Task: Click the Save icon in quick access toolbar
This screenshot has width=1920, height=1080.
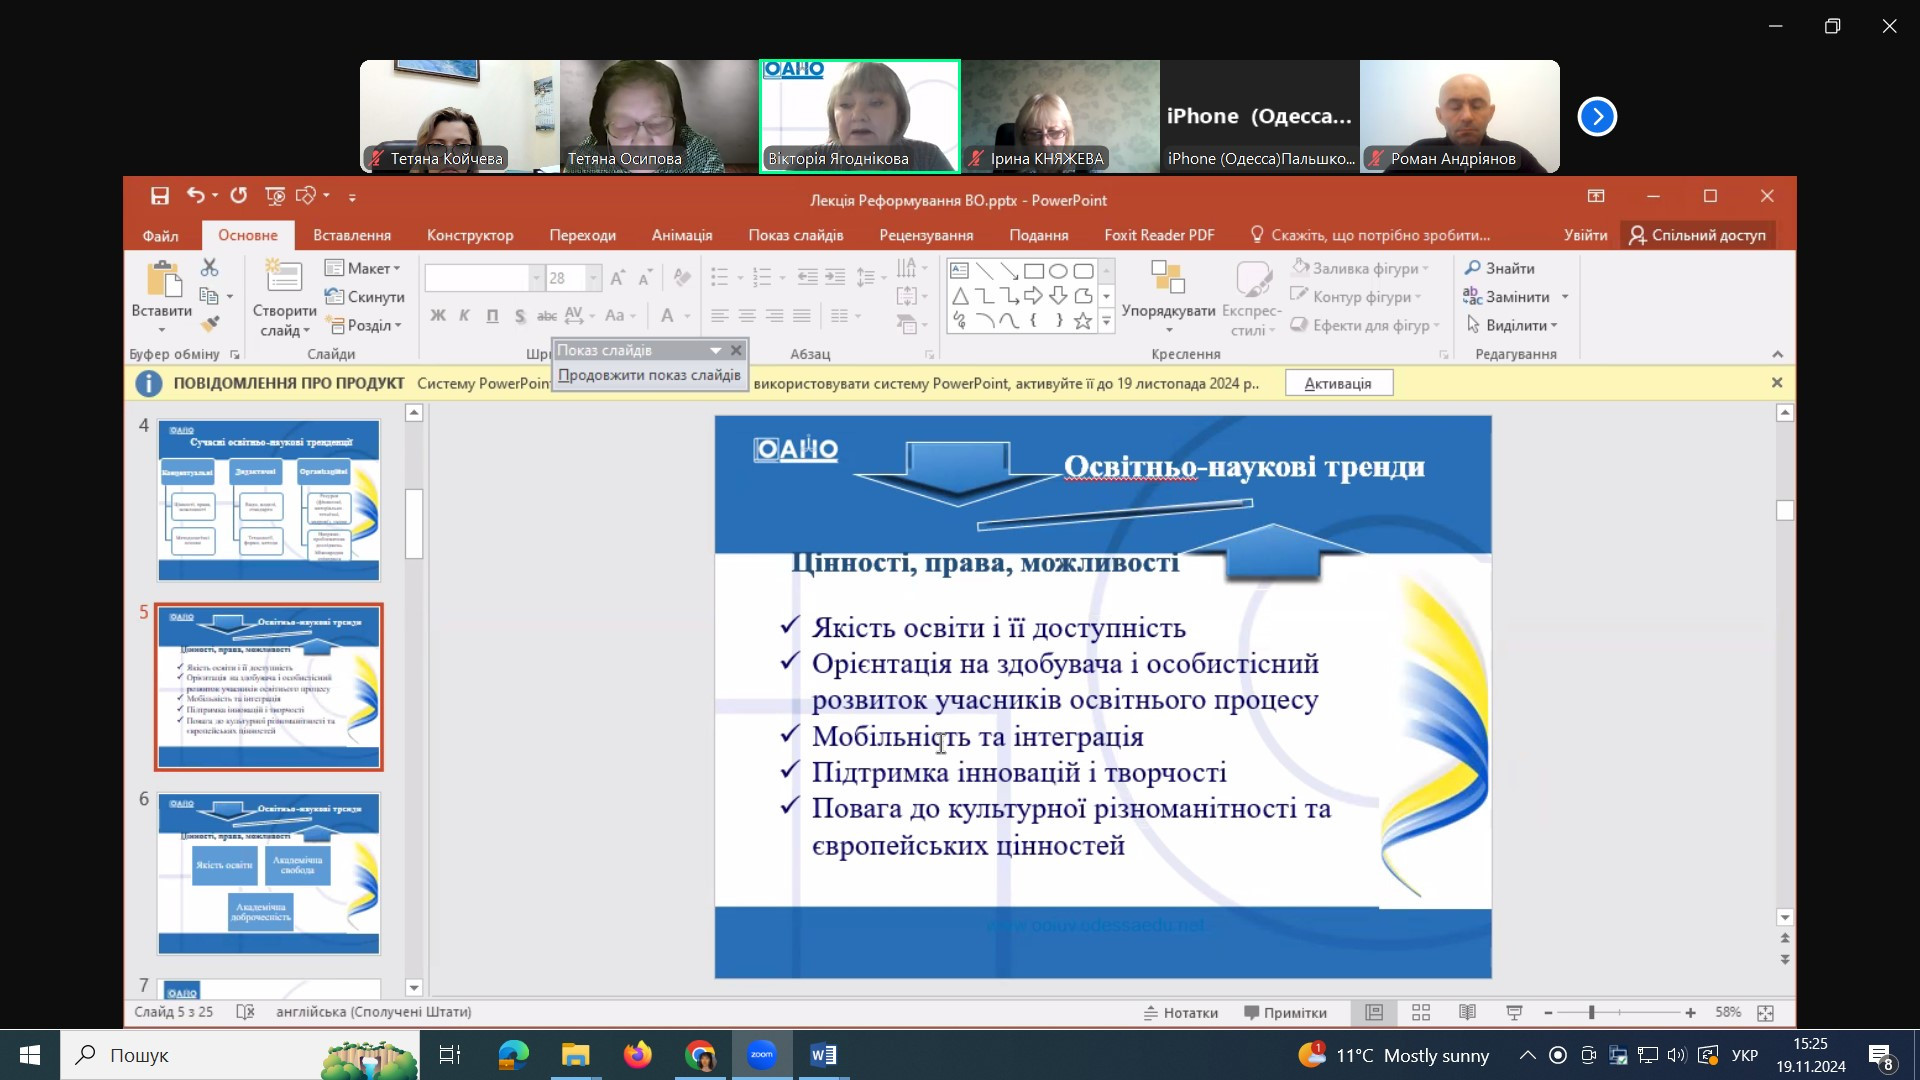Action: 160,196
